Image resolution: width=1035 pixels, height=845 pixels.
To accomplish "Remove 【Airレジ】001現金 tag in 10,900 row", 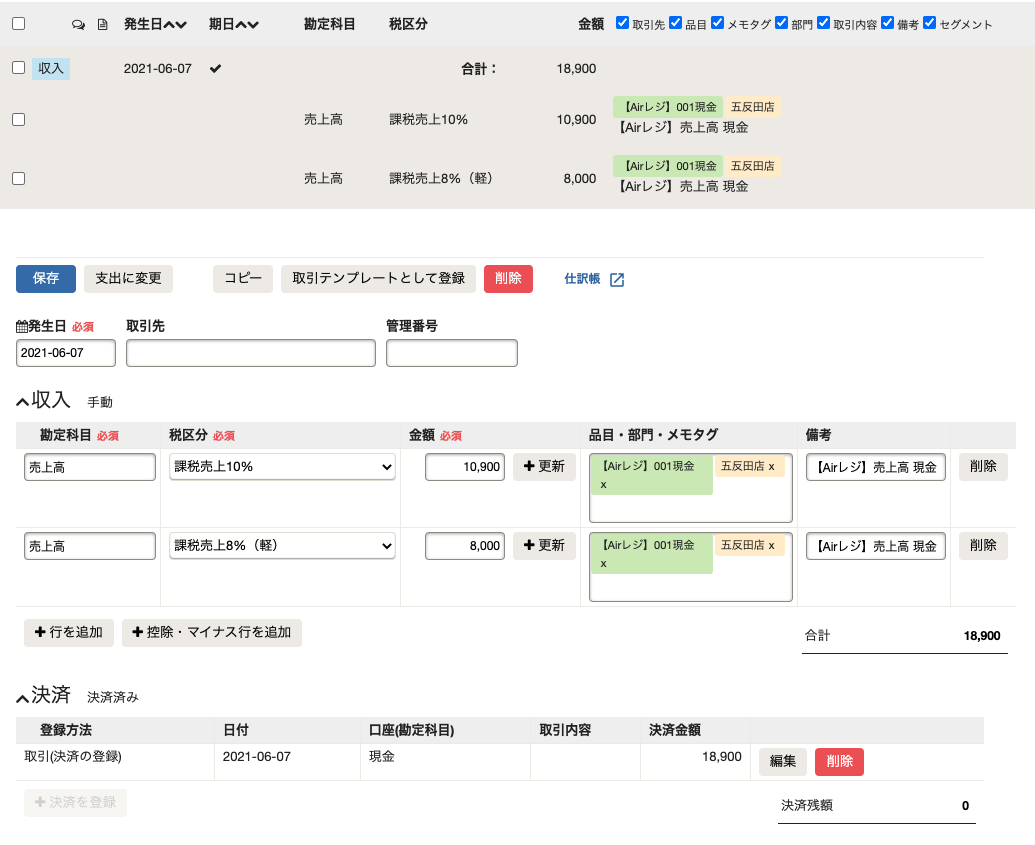I will tap(603, 485).
